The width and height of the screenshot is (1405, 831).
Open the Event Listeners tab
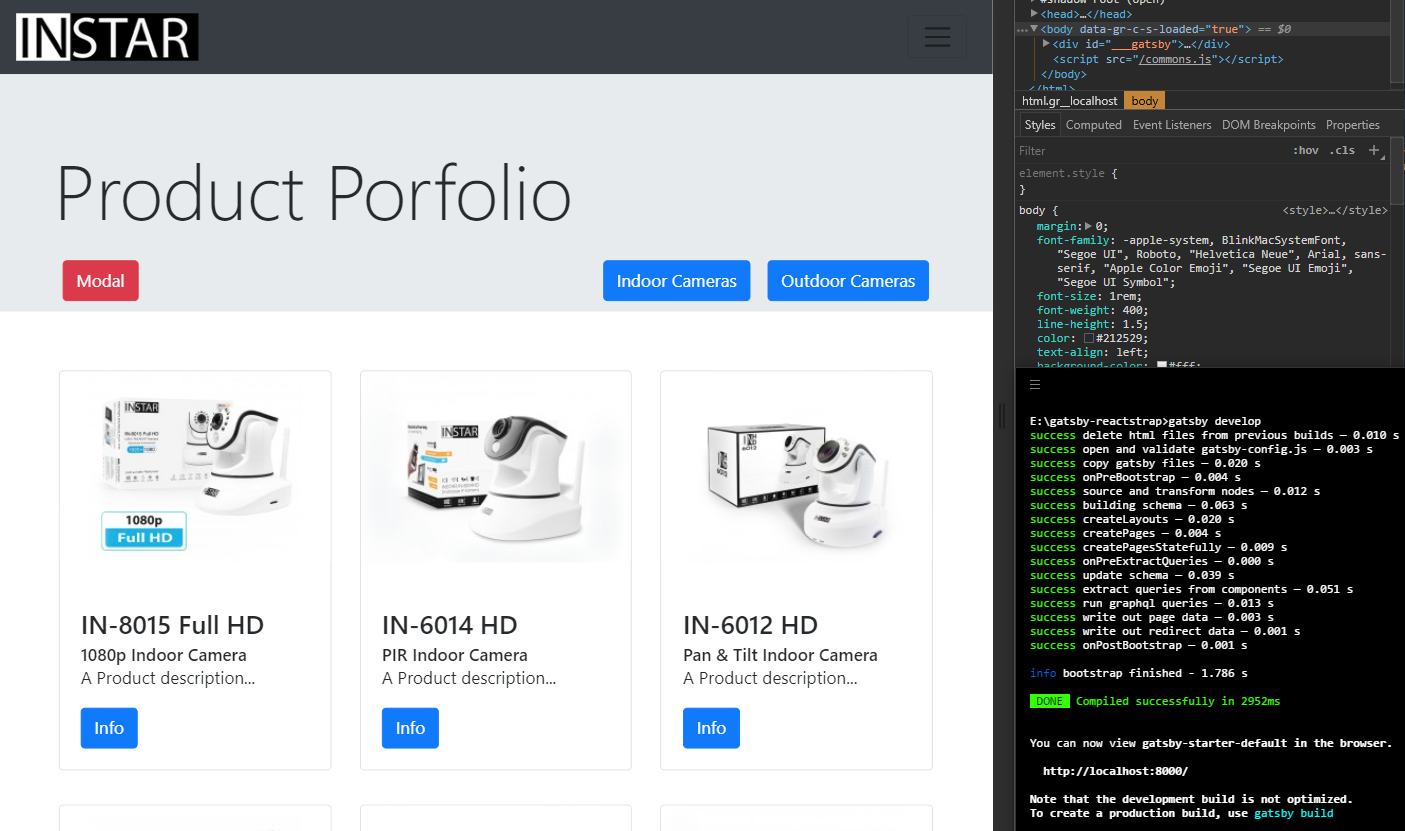(1172, 125)
